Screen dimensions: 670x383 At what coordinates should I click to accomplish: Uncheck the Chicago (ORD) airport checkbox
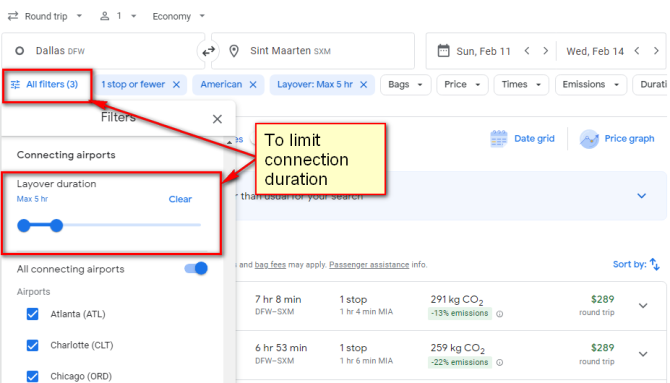pyautogui.click(x=32, y=377)
